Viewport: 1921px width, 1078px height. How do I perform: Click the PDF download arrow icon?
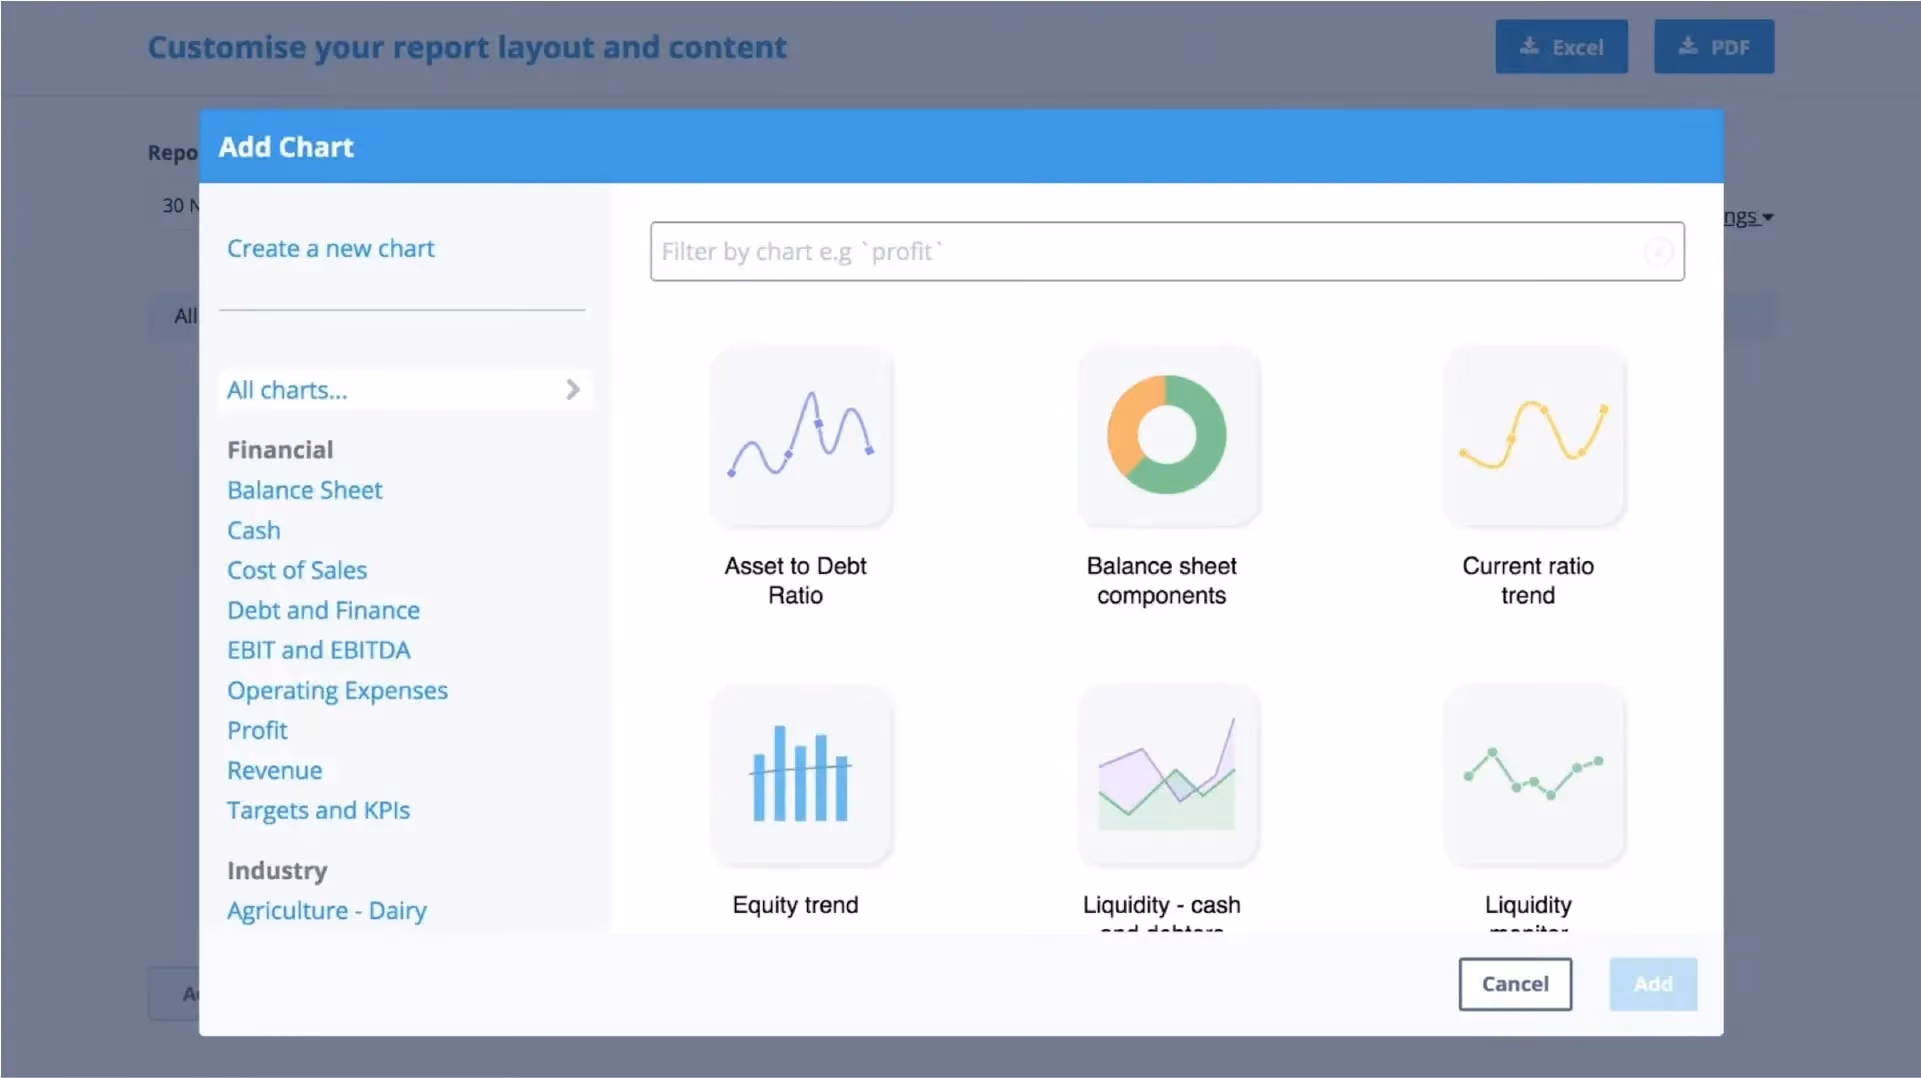tap(1688, 46)
